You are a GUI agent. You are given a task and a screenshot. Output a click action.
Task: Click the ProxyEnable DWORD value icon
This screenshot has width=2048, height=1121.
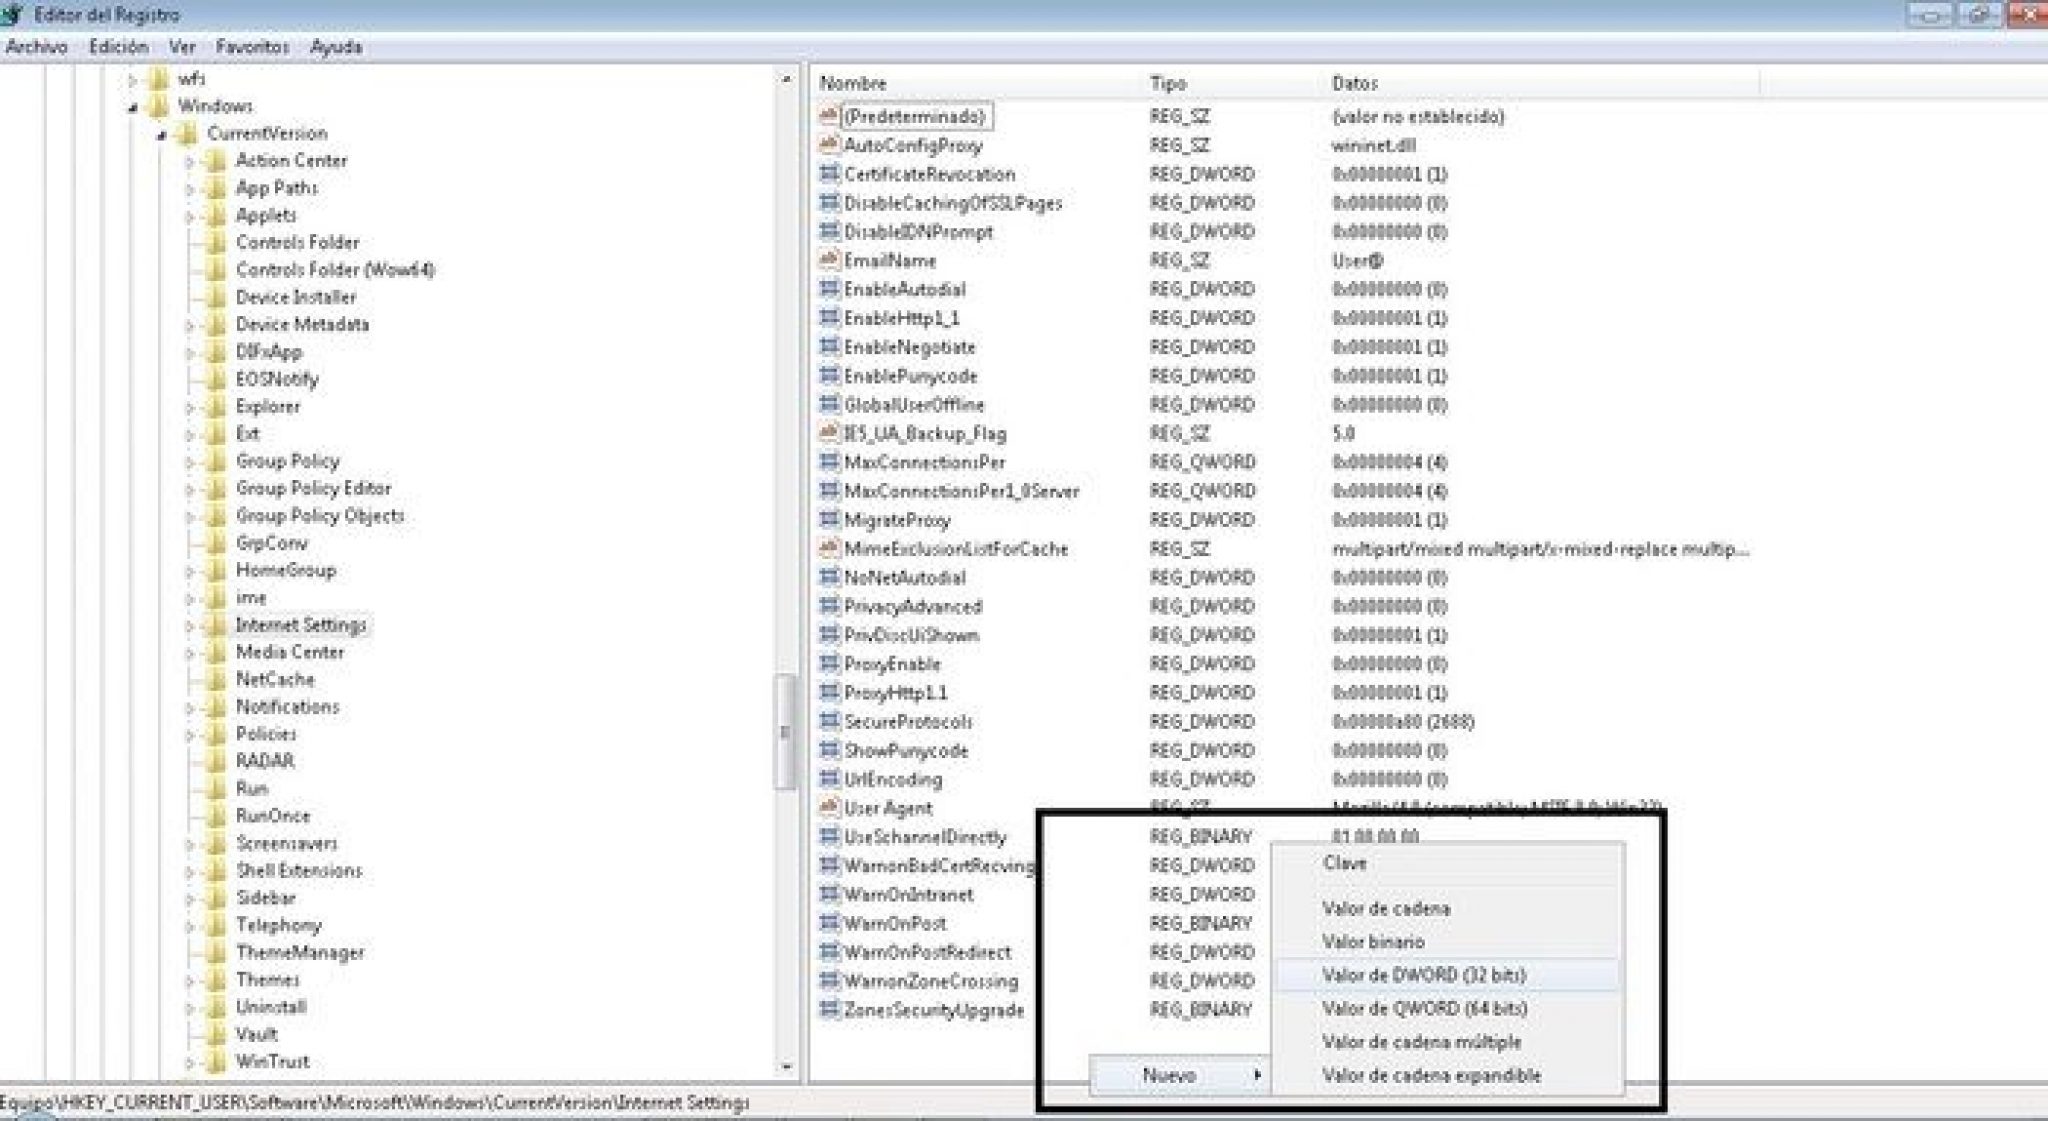[828, 663]
